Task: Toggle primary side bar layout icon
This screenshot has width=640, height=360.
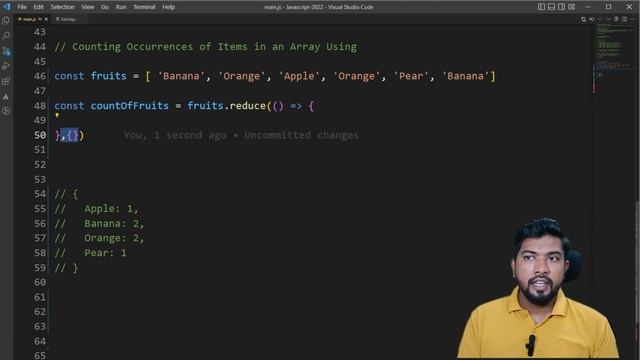Action: click(541, 7)
